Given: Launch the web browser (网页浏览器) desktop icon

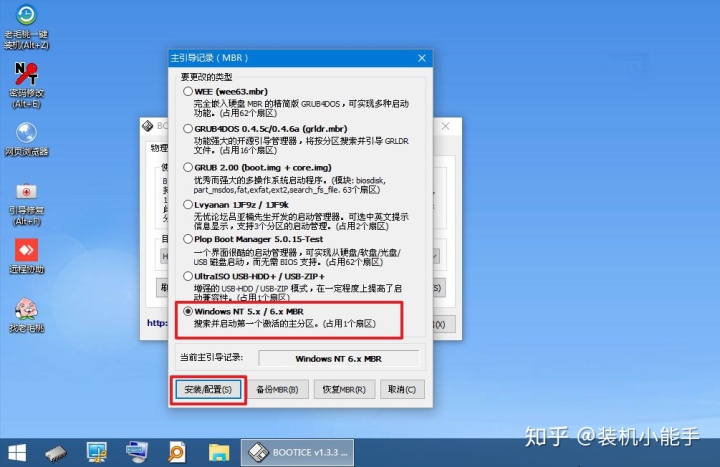Looking at the screenshot, I should point(26,139).
